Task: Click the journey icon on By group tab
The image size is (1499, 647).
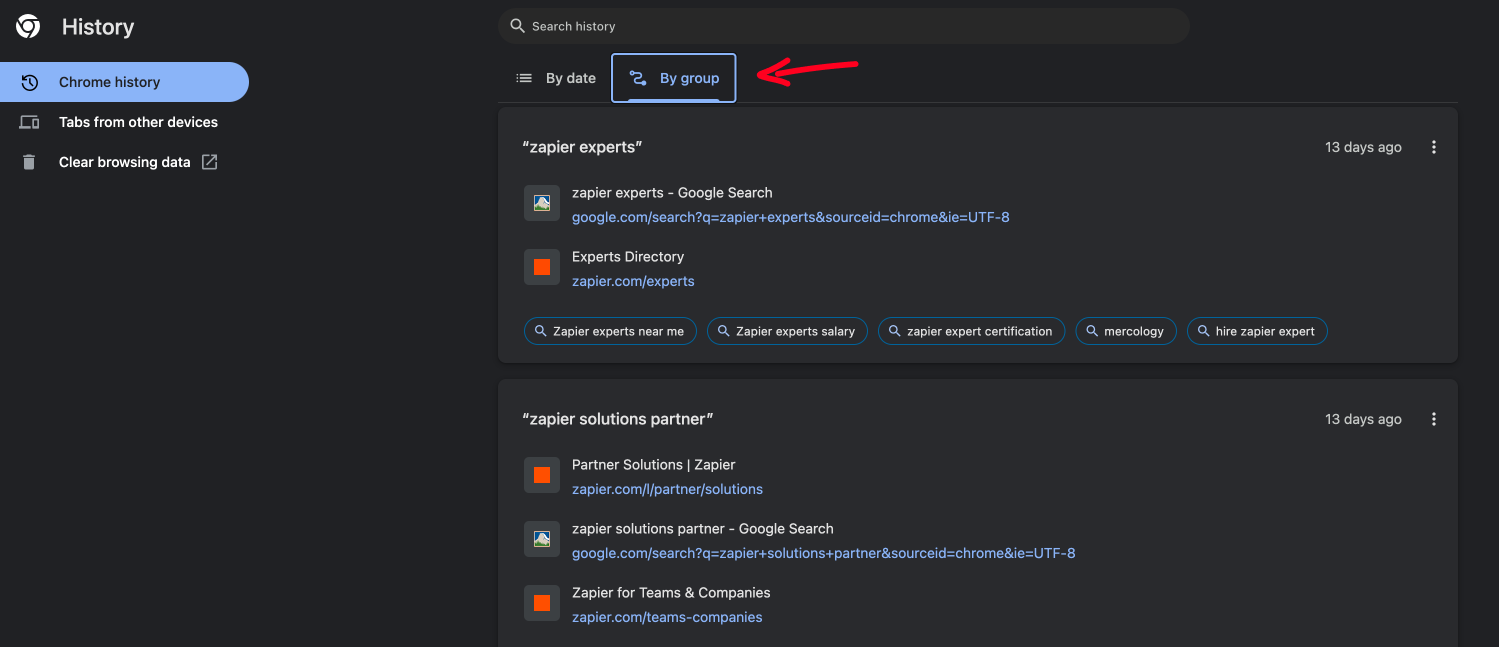Action: pyautogui.click(x=638, y=78)
